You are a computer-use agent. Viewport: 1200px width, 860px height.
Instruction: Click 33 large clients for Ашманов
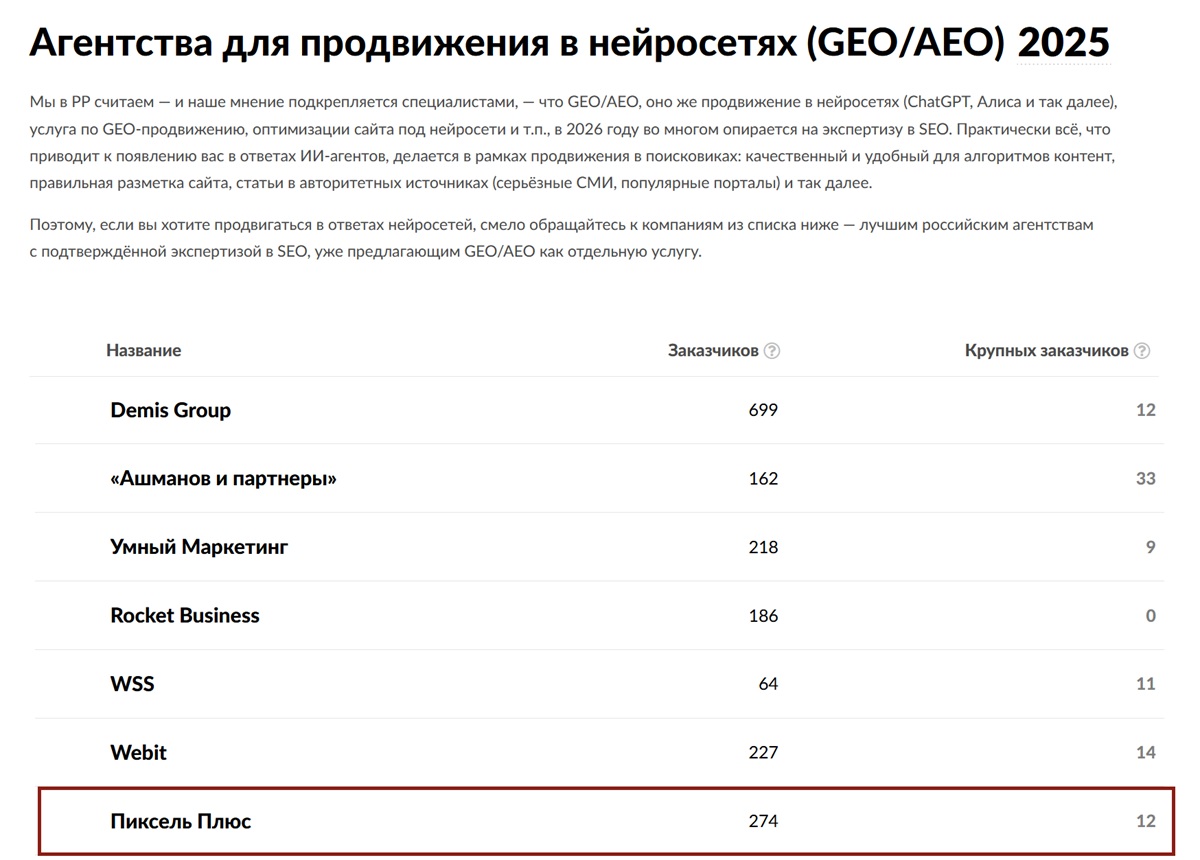1145,479
